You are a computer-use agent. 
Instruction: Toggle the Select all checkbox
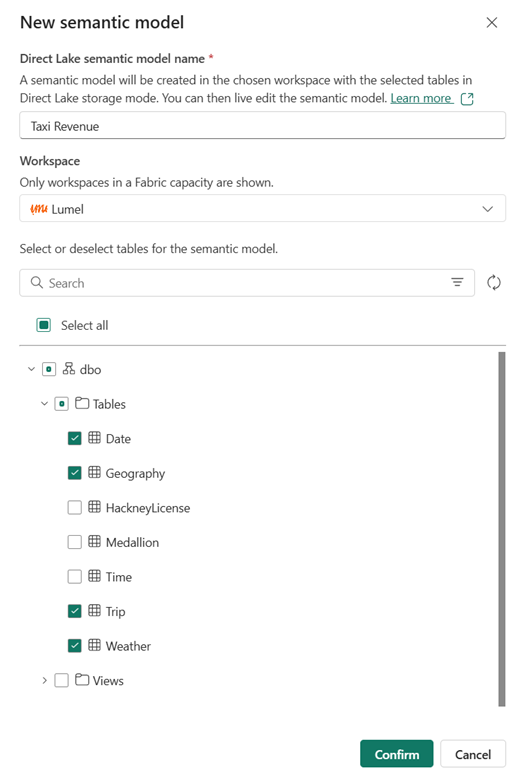click(44, 325)
